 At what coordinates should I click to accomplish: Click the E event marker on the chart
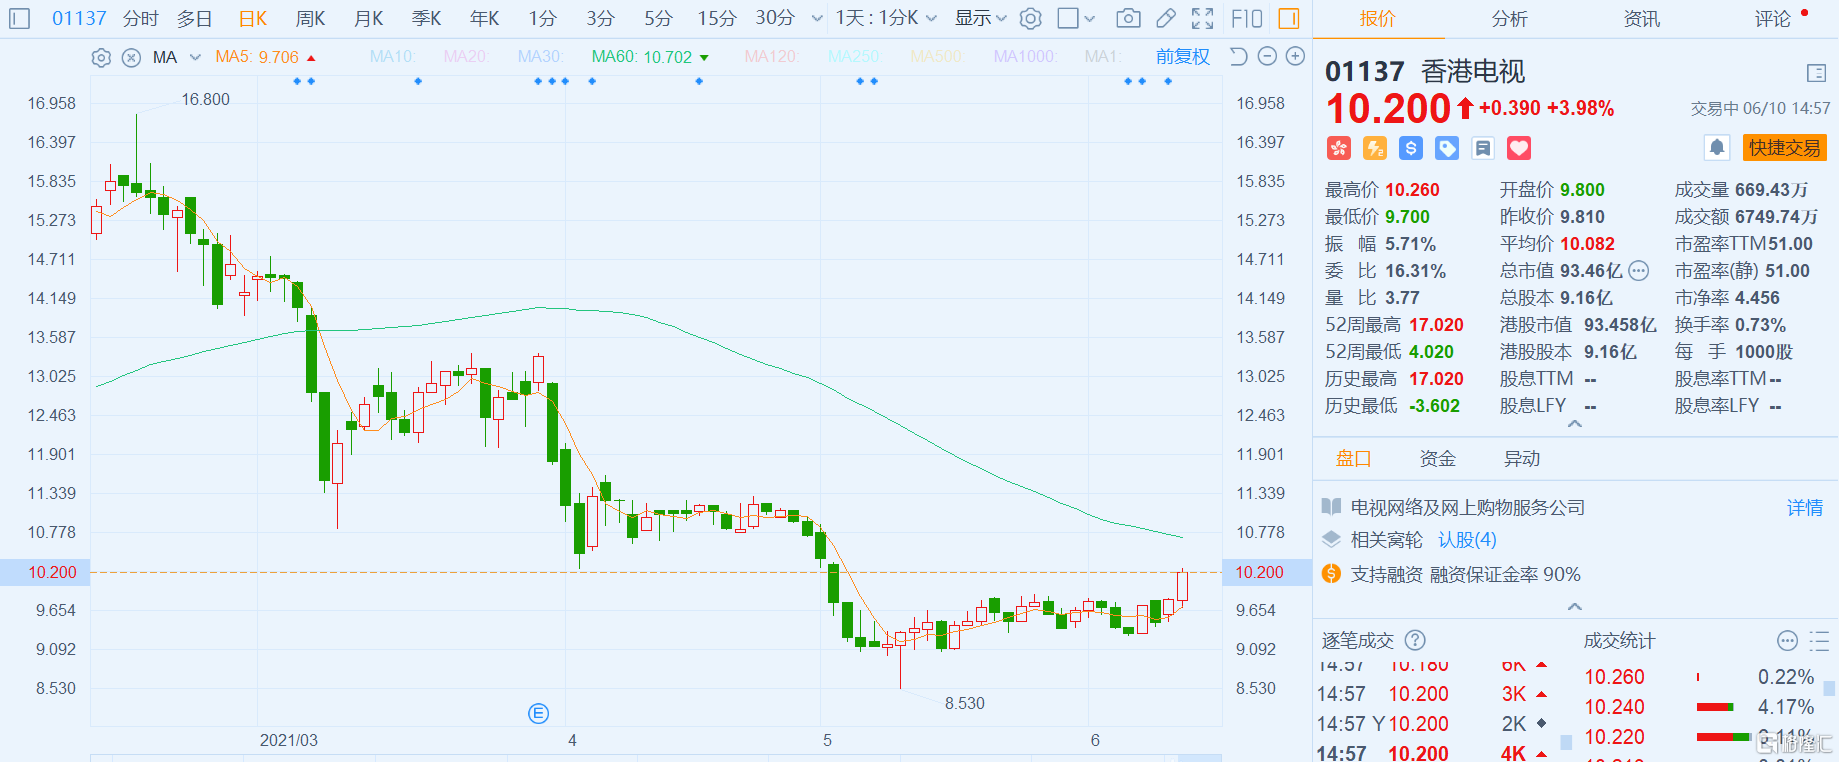click(x=538, y=713)
